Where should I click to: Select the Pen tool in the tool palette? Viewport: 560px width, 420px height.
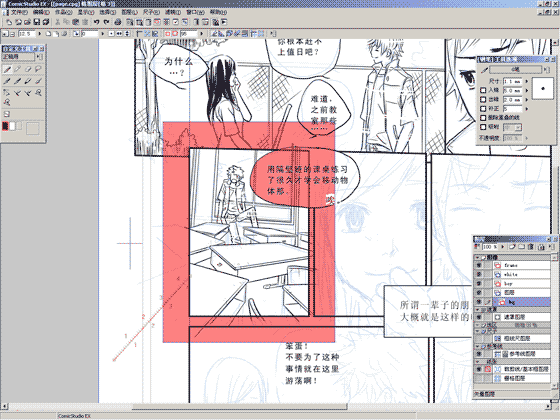(x=7, y=69)
